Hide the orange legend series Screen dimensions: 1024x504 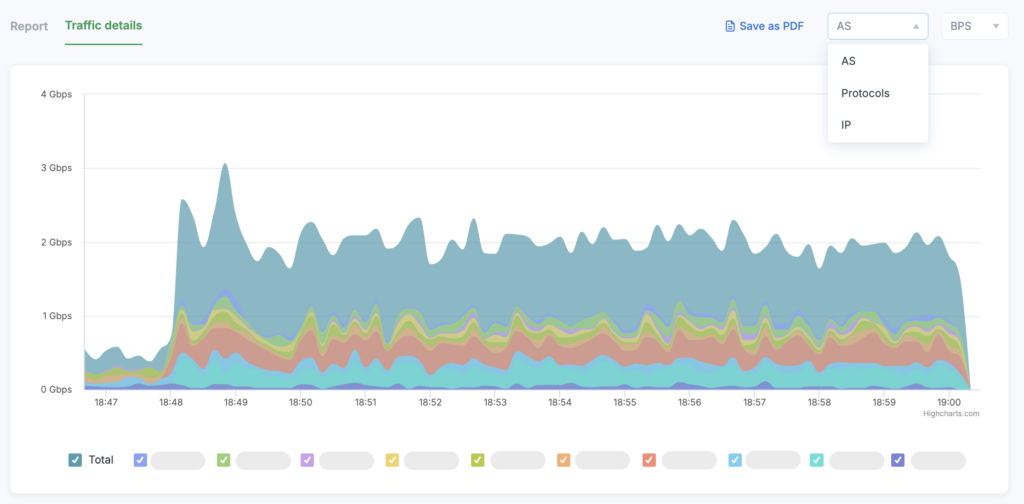[x=563, y=460]
